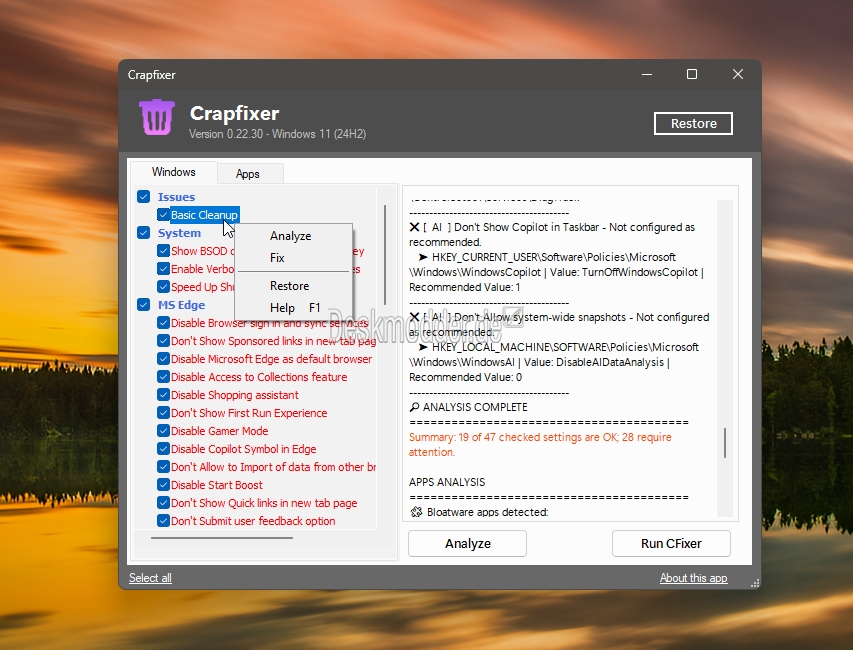Minimize the Crapfixer window

coord(647,75)
